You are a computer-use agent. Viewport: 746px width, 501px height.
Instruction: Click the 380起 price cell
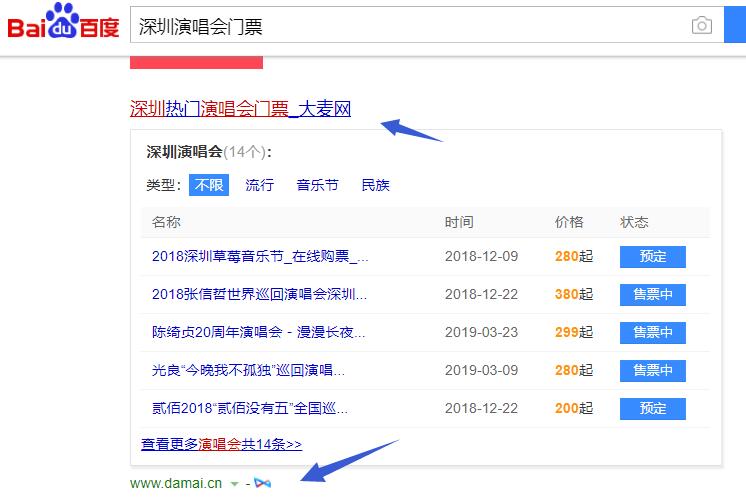(574, 295)
